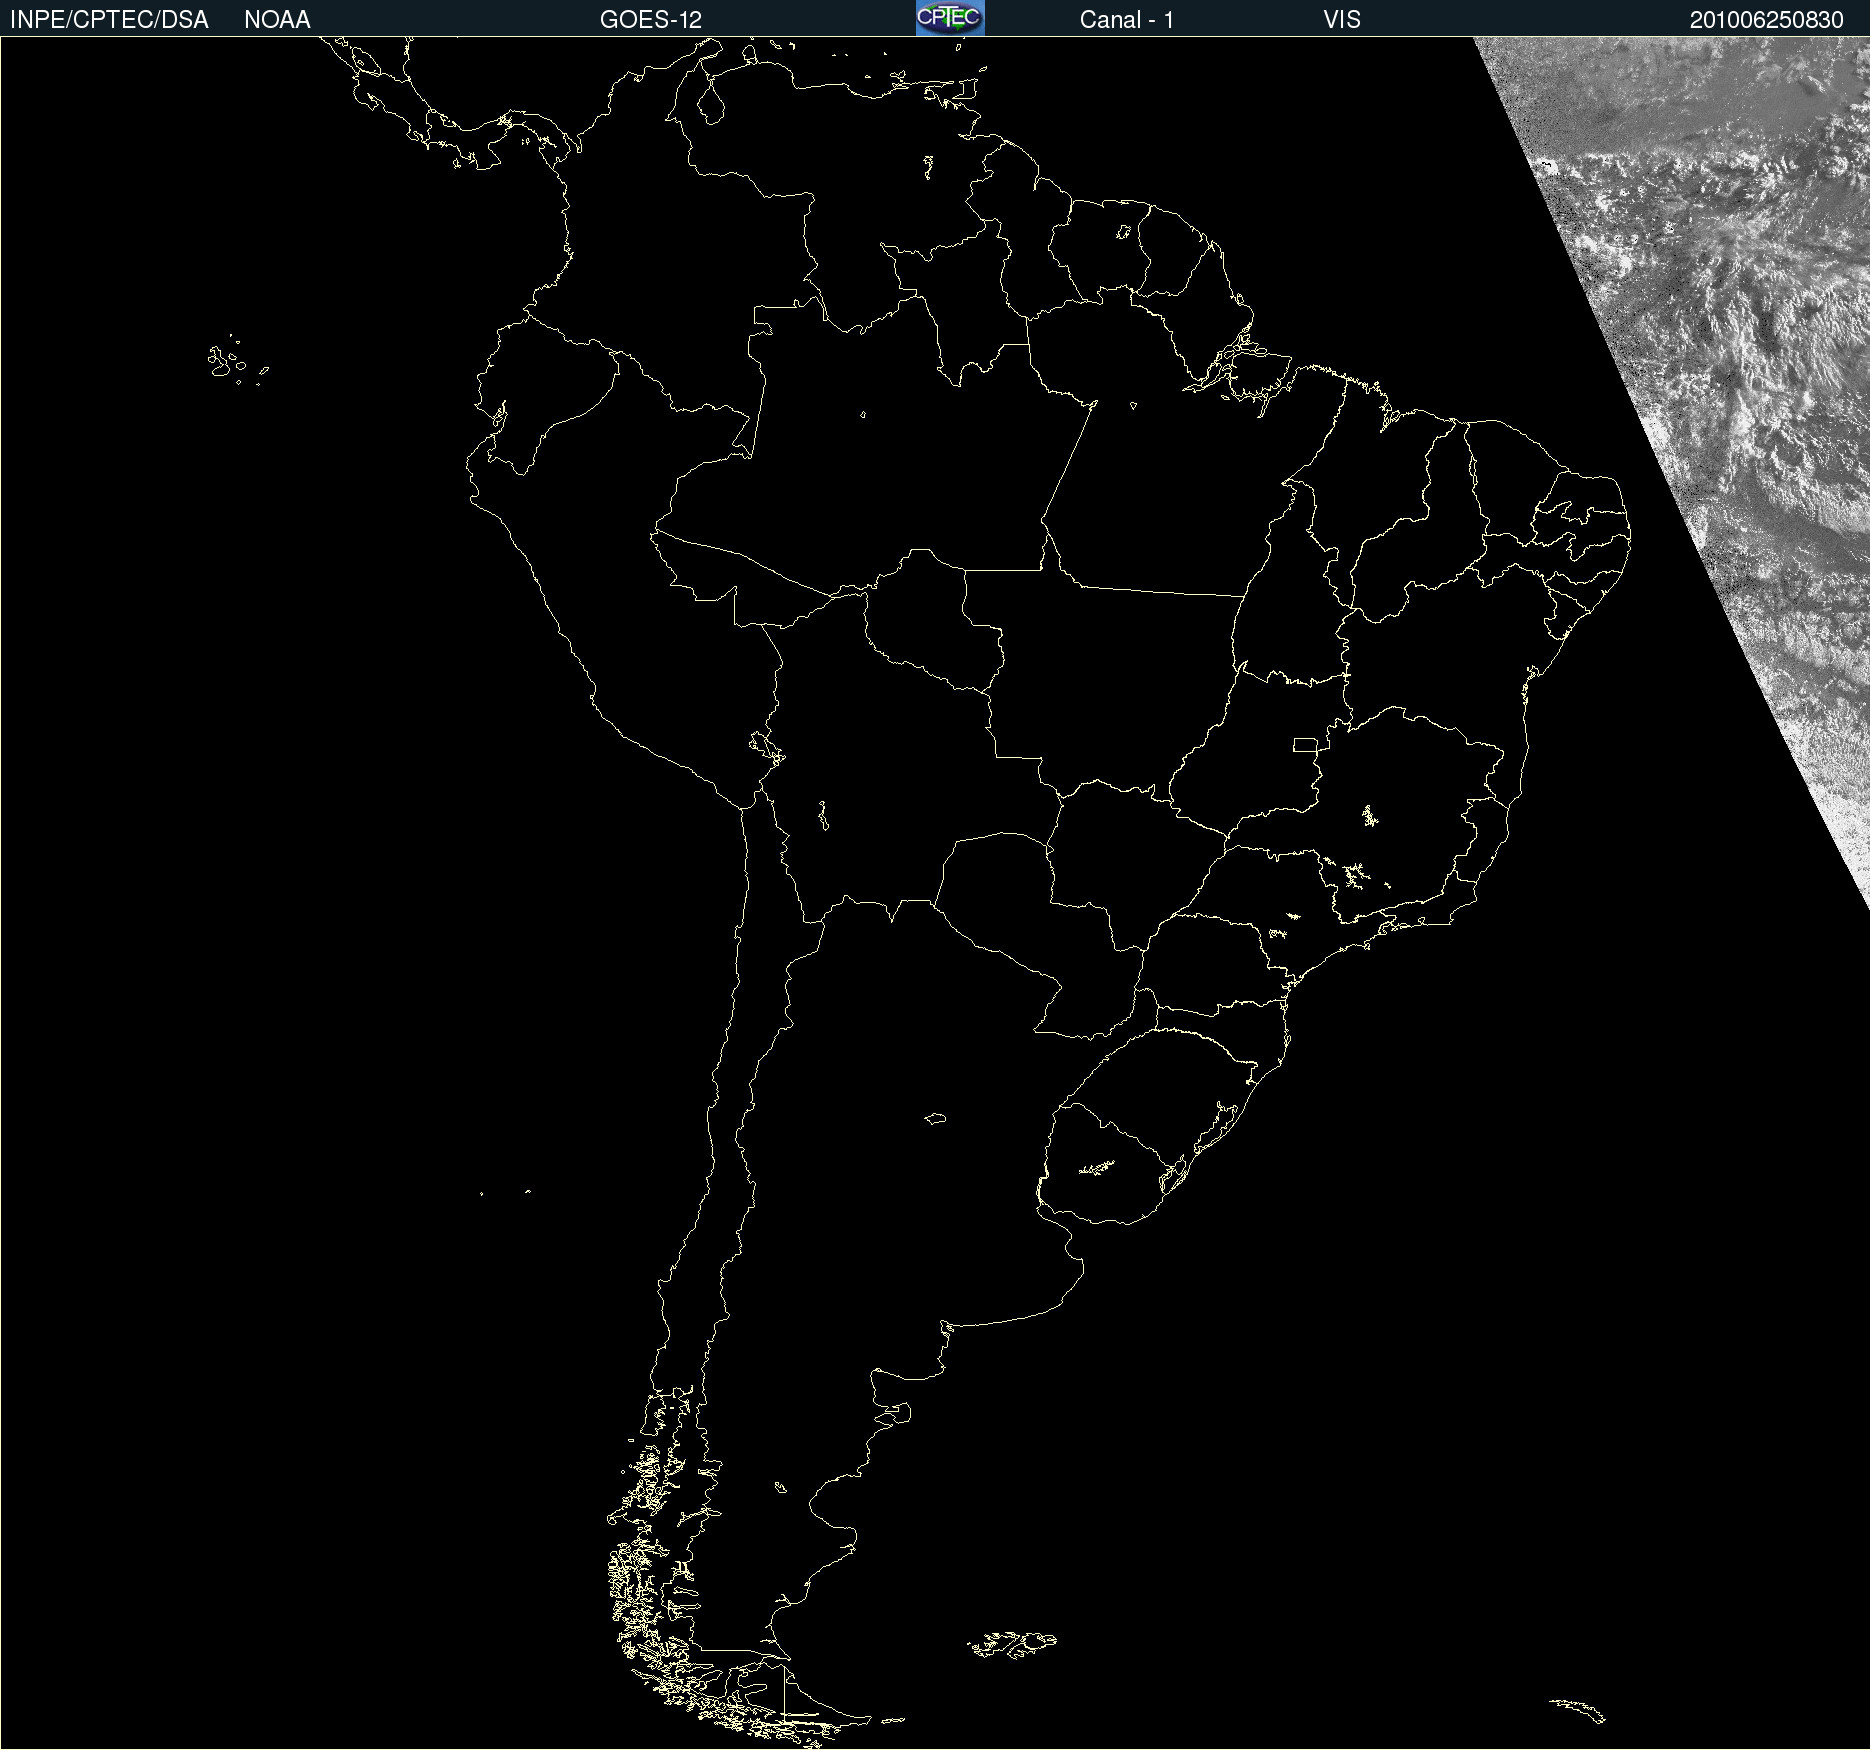The image size is (1870, 1750).
Task: Click the VIS channel label
Action: point(1342,20)
